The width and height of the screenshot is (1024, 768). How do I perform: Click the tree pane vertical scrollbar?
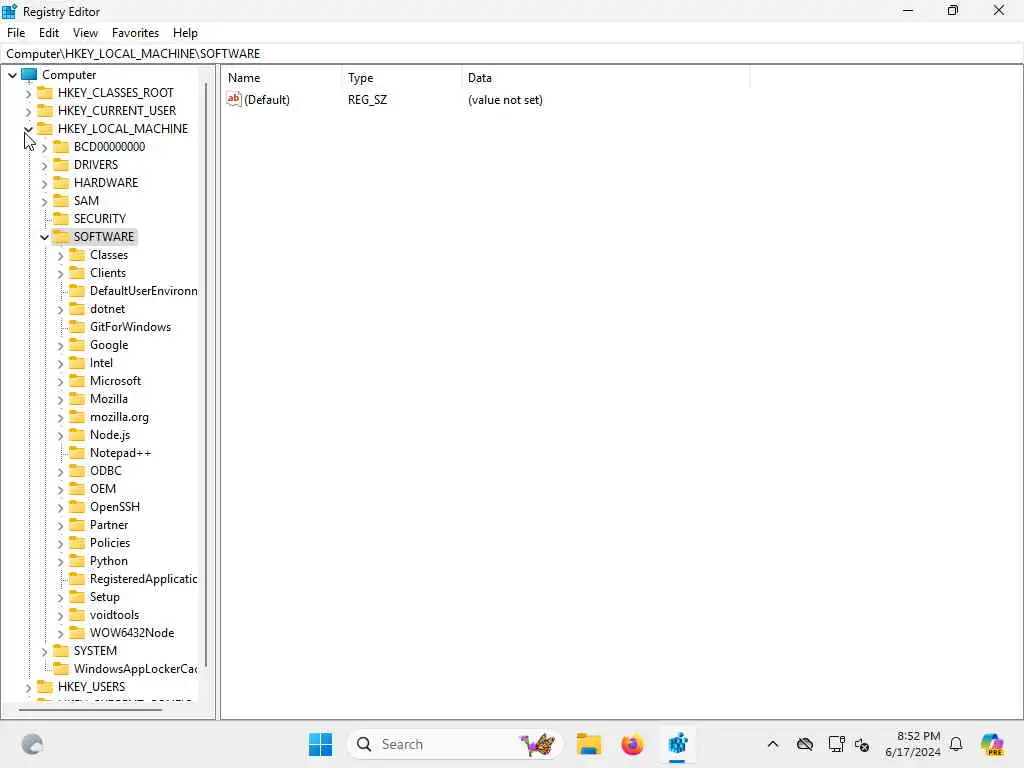tap(206, 375)
